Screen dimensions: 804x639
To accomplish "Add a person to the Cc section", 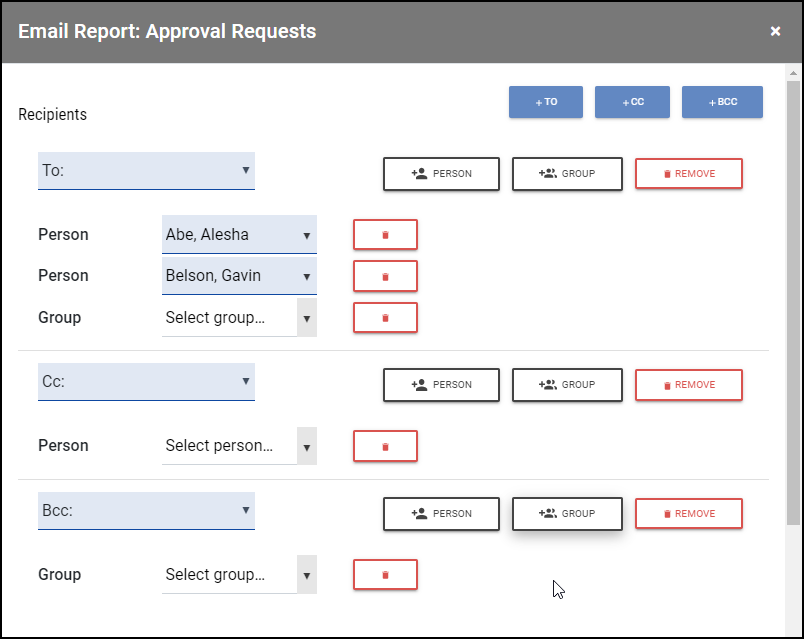I will pyautogui.click(x=441, y=385).
